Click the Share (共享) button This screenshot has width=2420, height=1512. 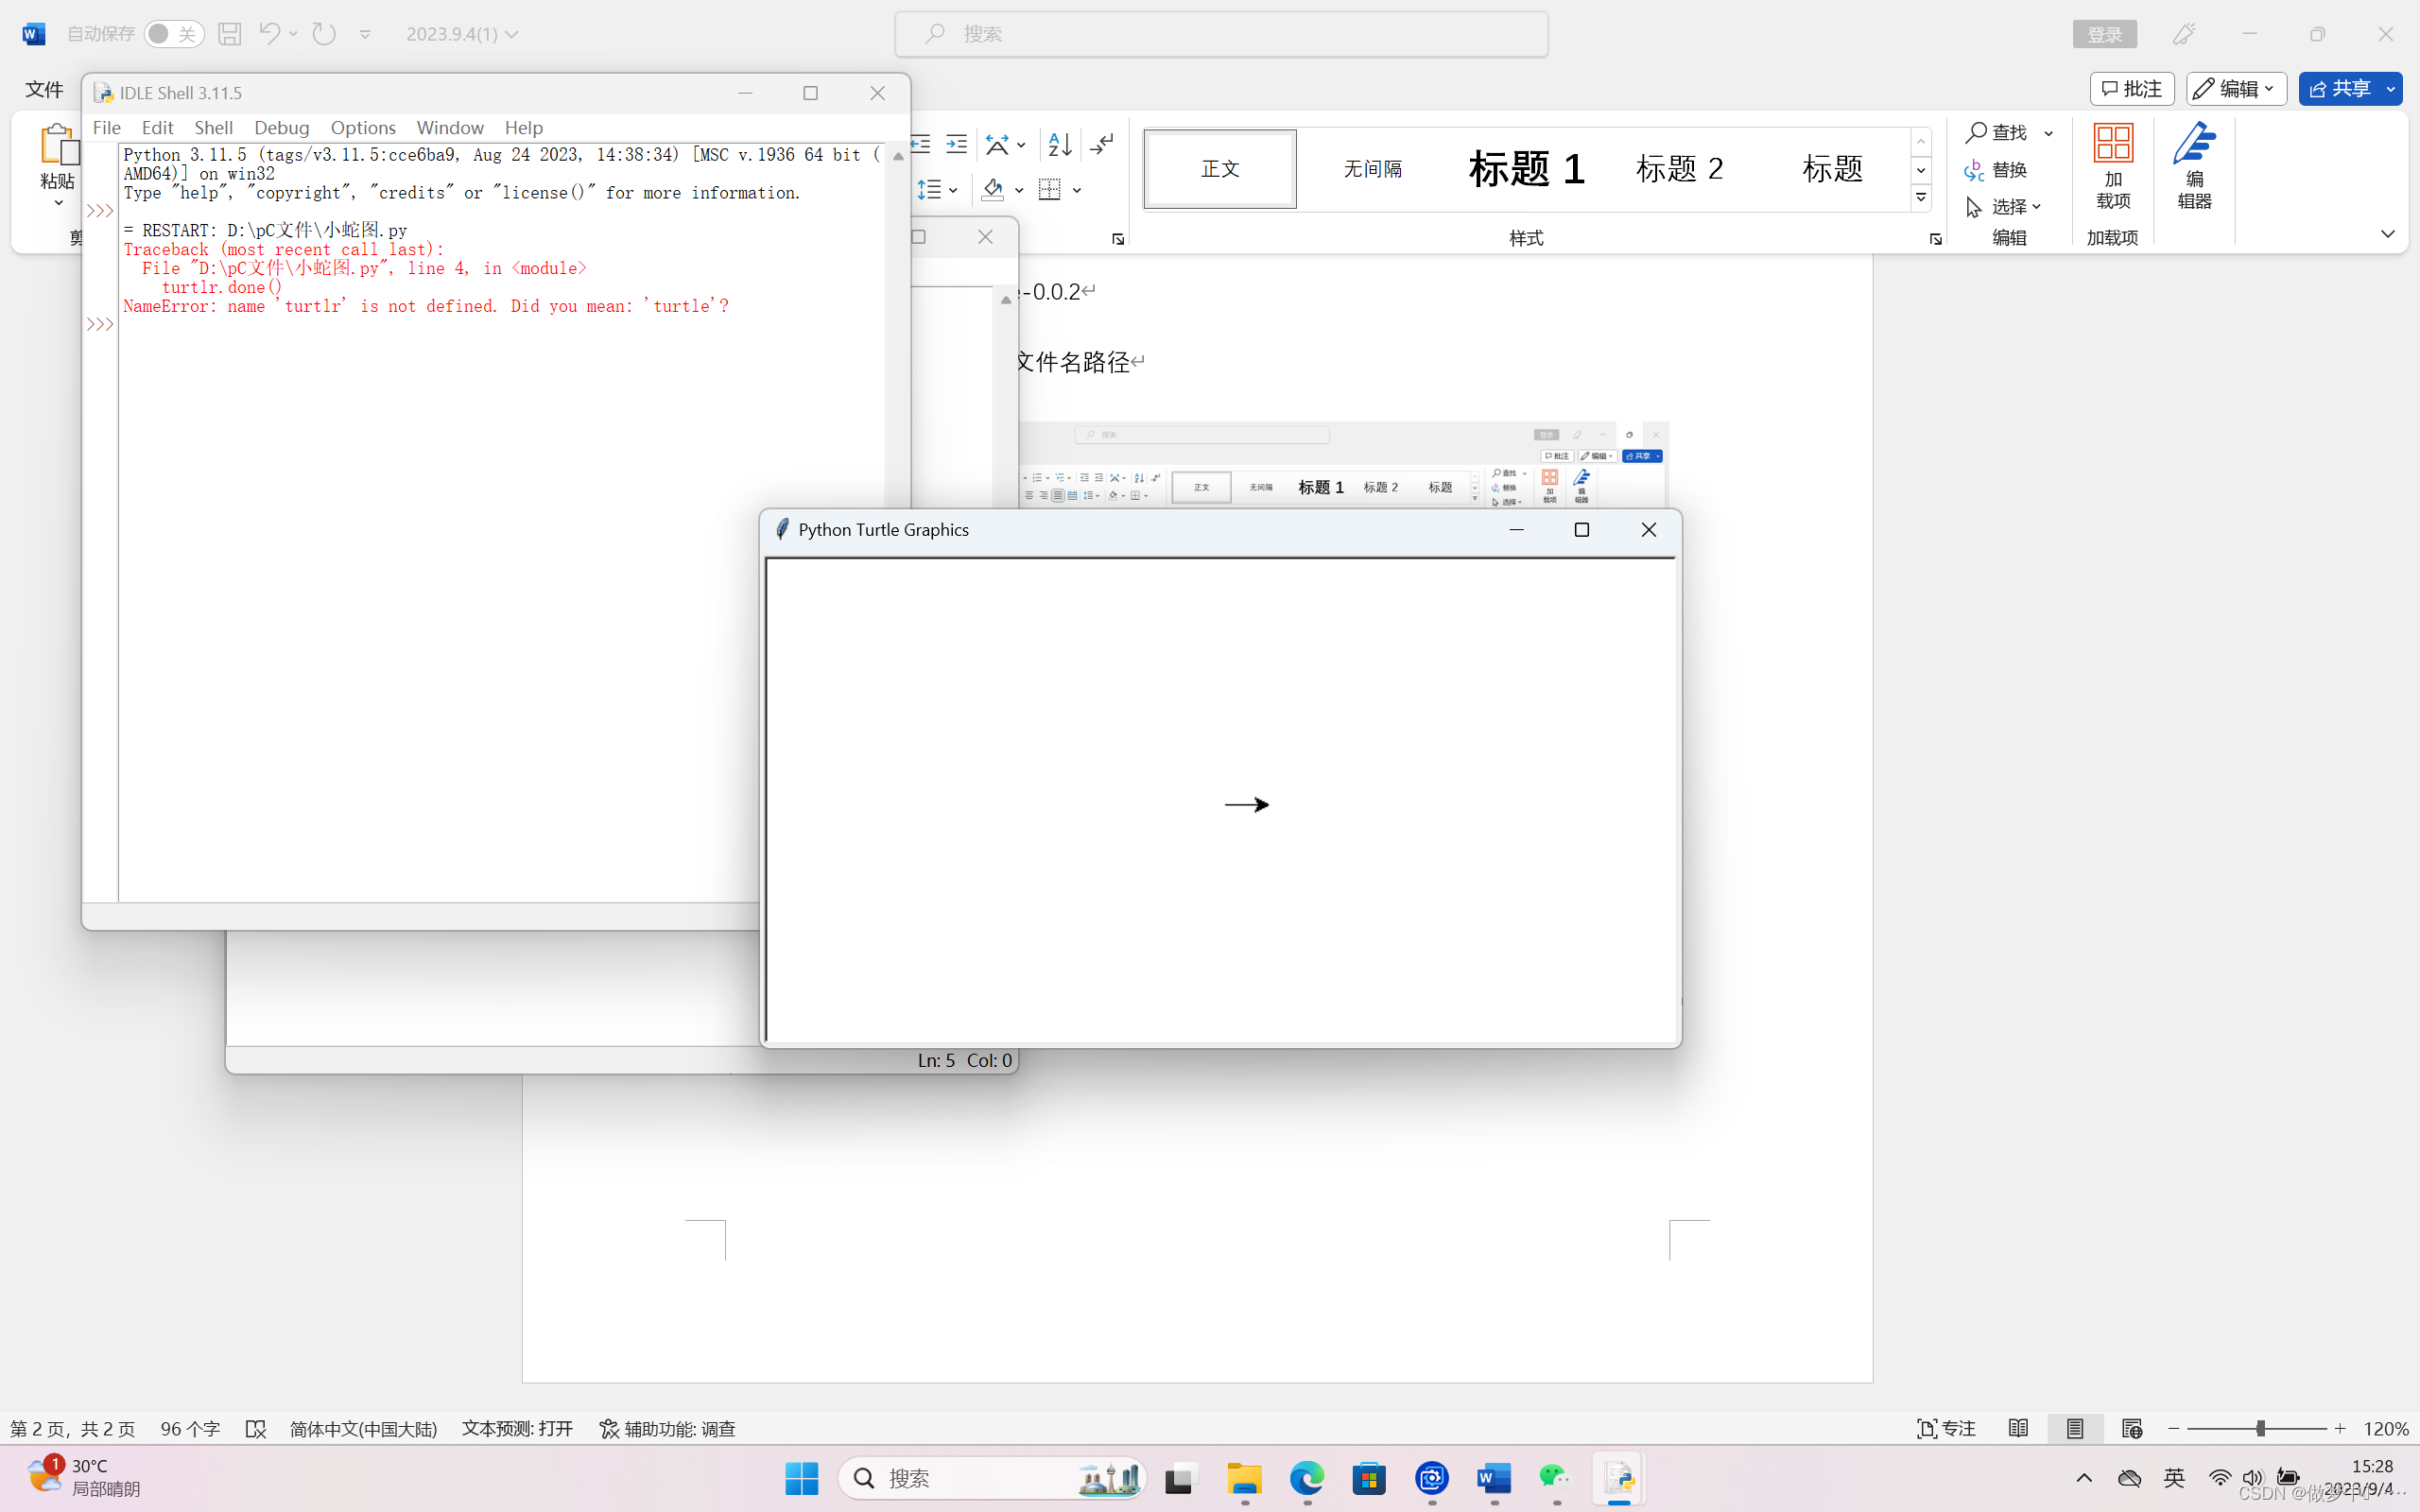coord(2338,89)
